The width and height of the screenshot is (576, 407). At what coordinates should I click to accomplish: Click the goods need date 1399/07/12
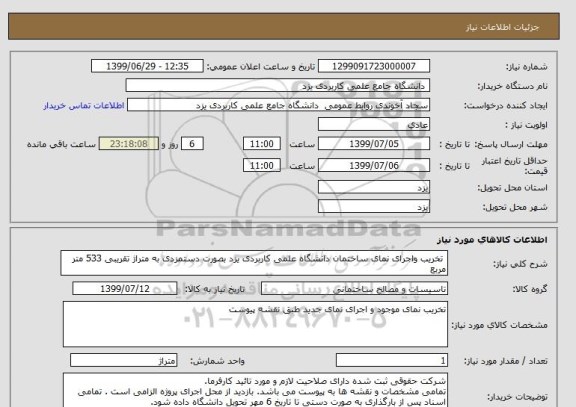point(125,289)
